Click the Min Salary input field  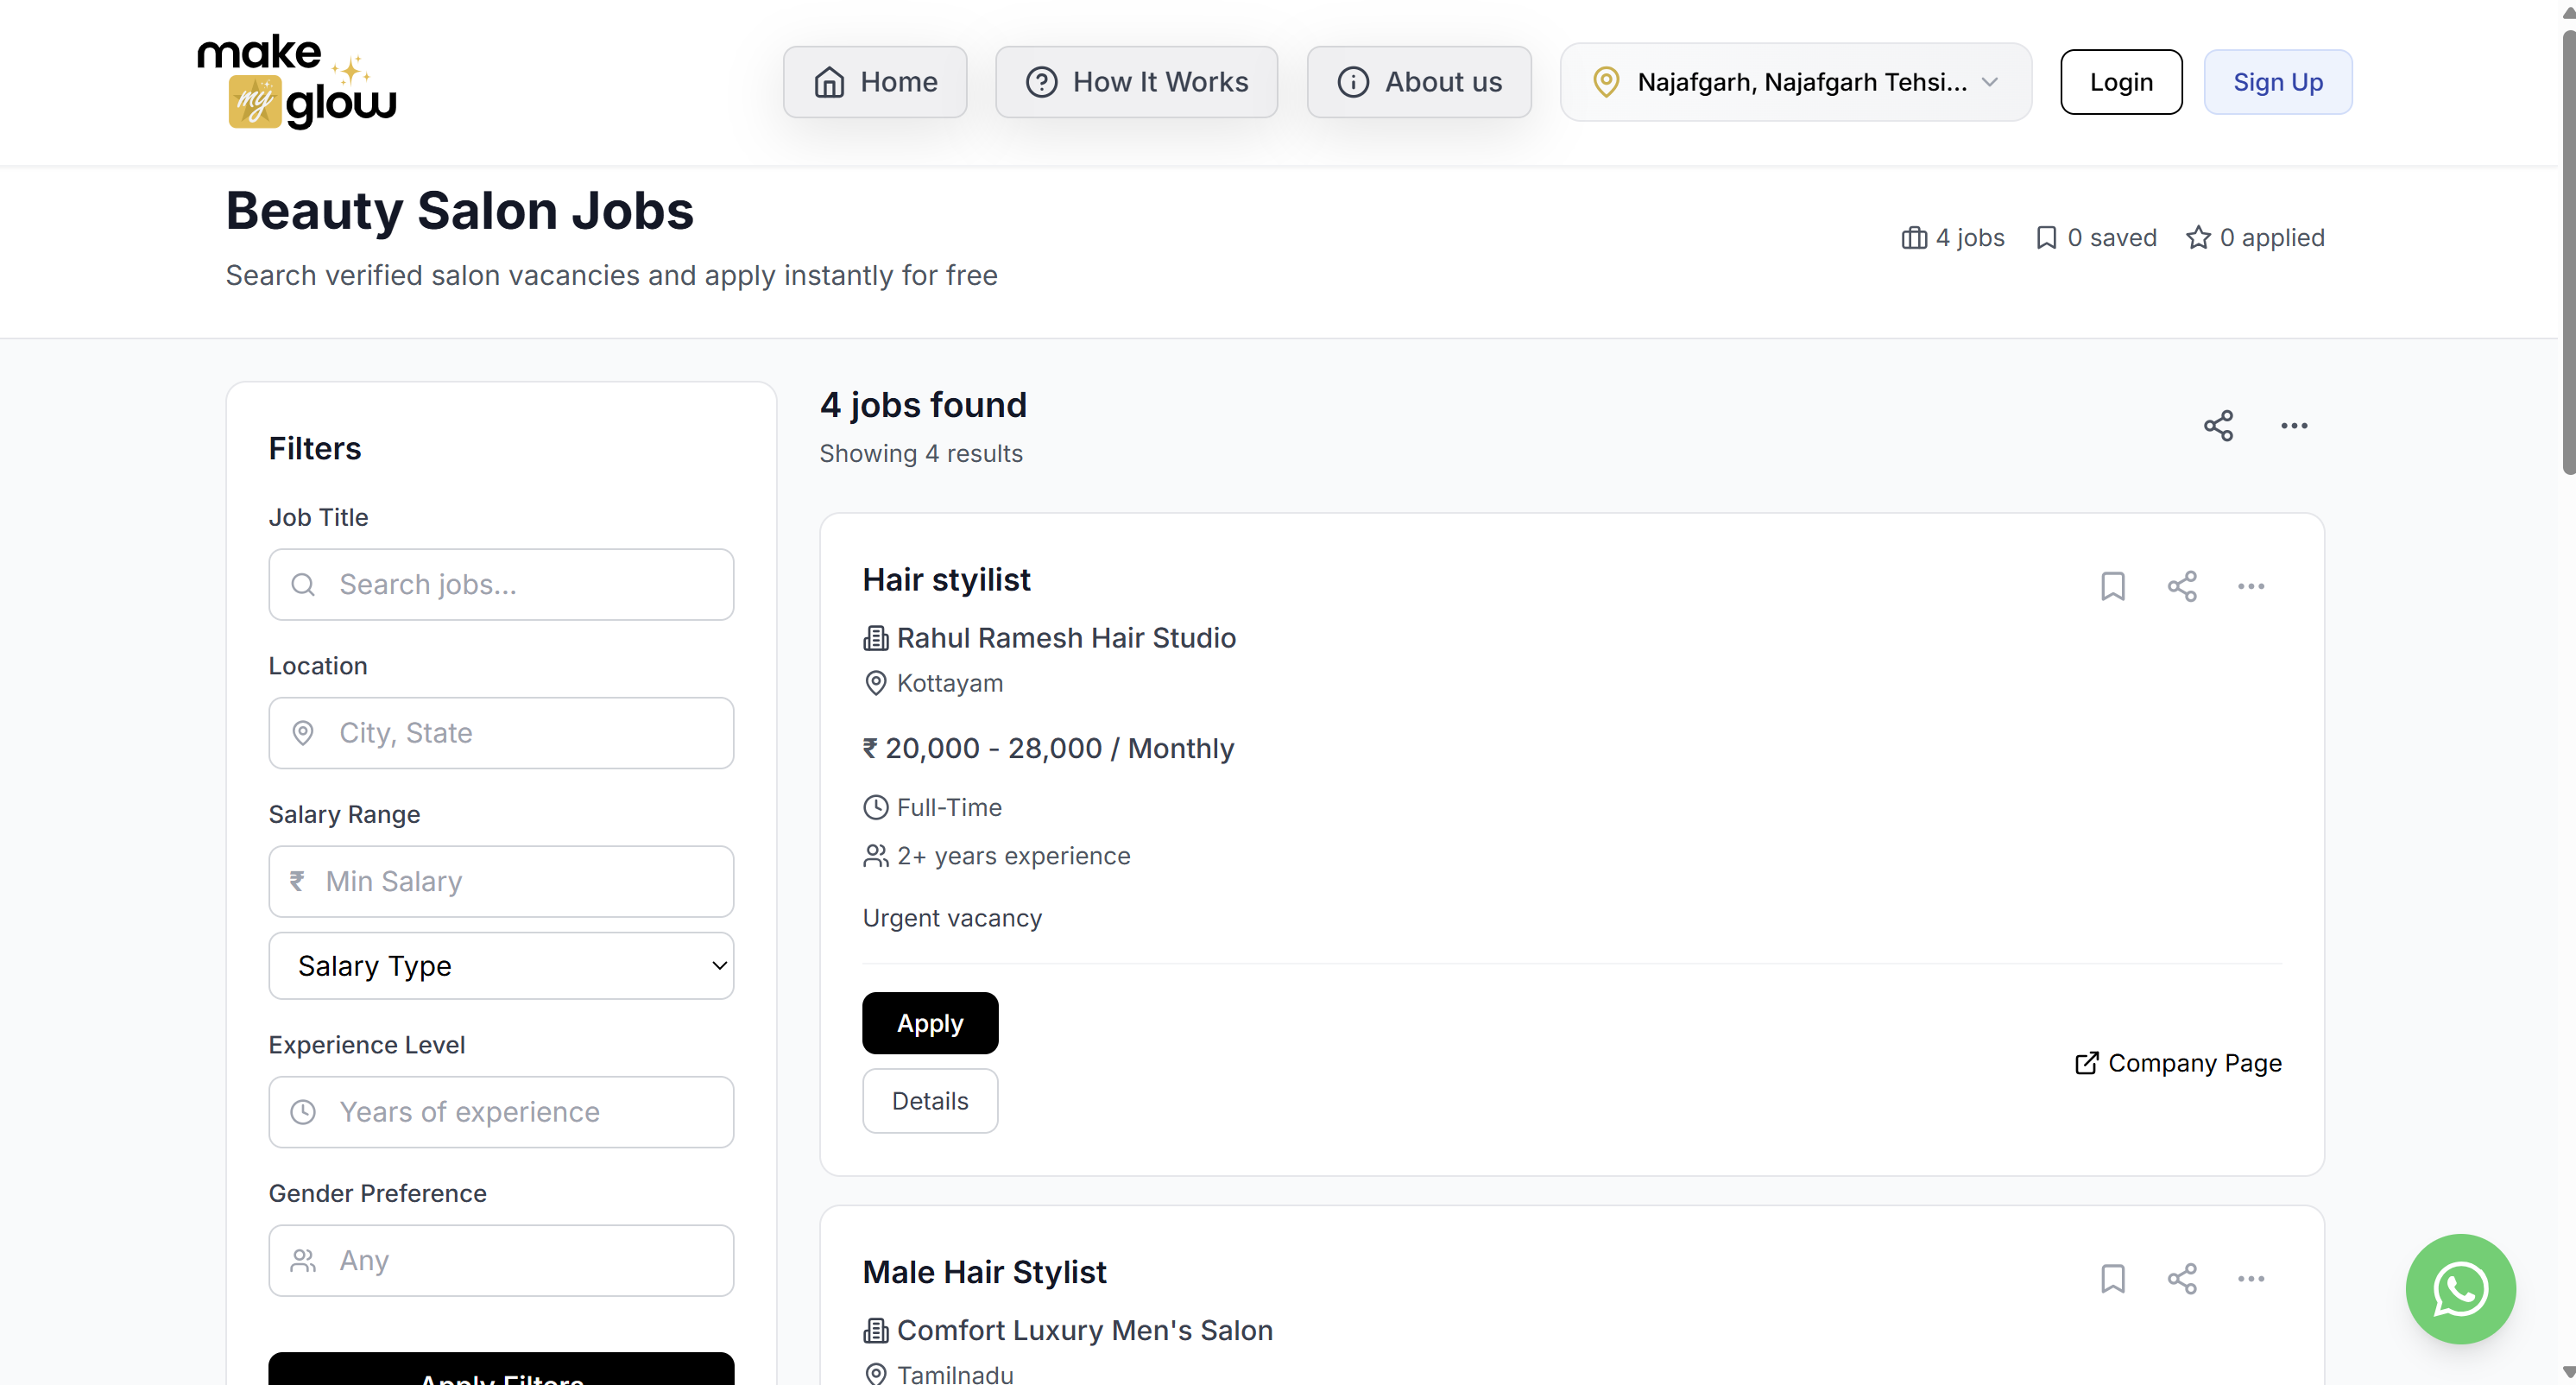pyautogui.click(x=501, y=881)
